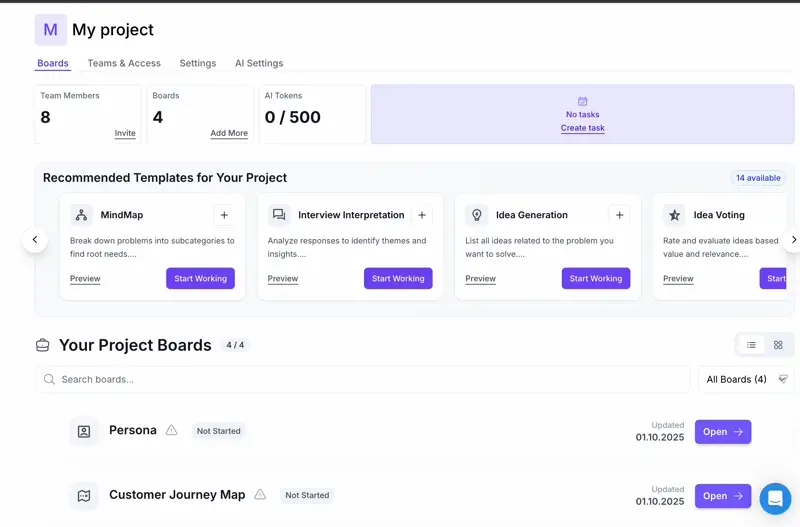
Task: Open the Teams & Access tab
Action: 124,63
